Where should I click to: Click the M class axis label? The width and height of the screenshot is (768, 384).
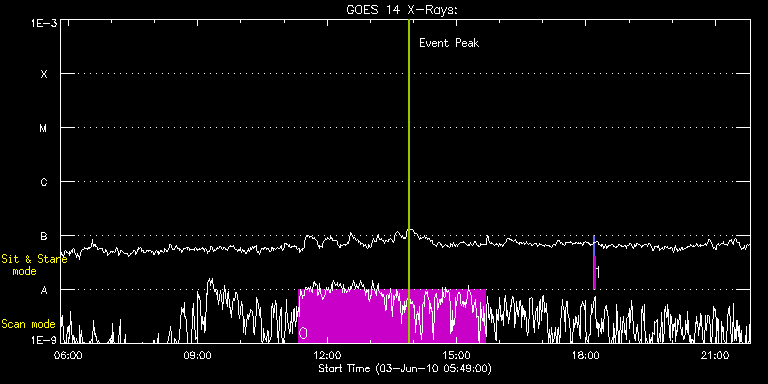pyautogui.click(x=44, y=128)
